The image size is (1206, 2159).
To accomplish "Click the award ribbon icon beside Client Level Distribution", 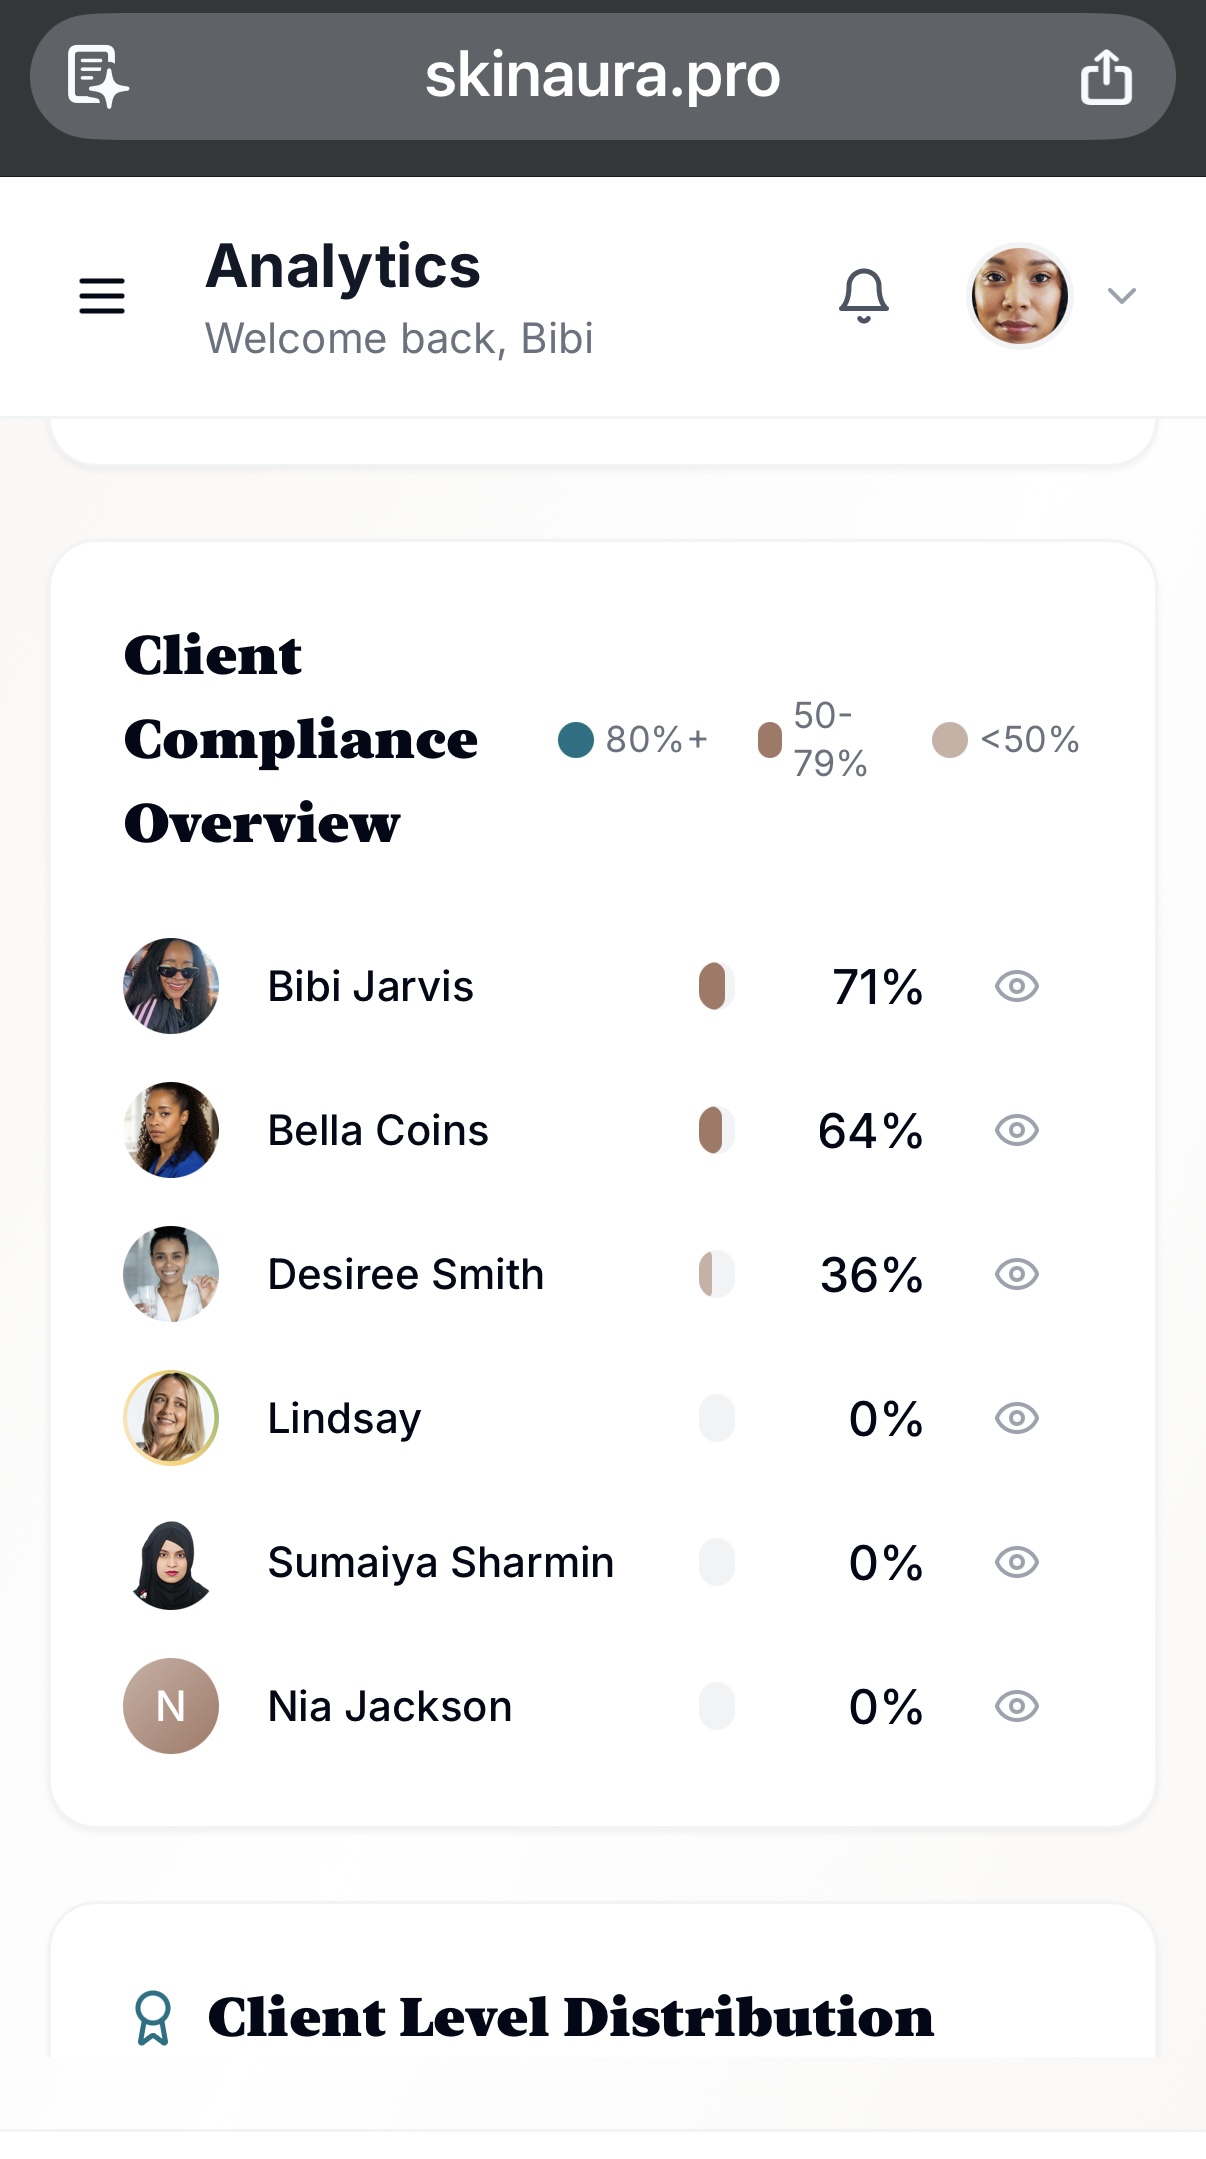I will coord(153,2017).
